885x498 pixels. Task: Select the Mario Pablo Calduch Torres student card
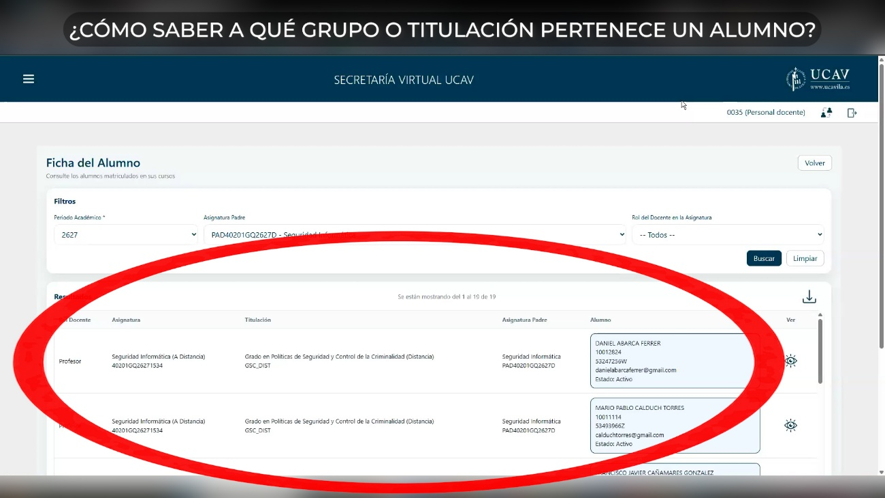pyautogui.click(x=675, y=425)
